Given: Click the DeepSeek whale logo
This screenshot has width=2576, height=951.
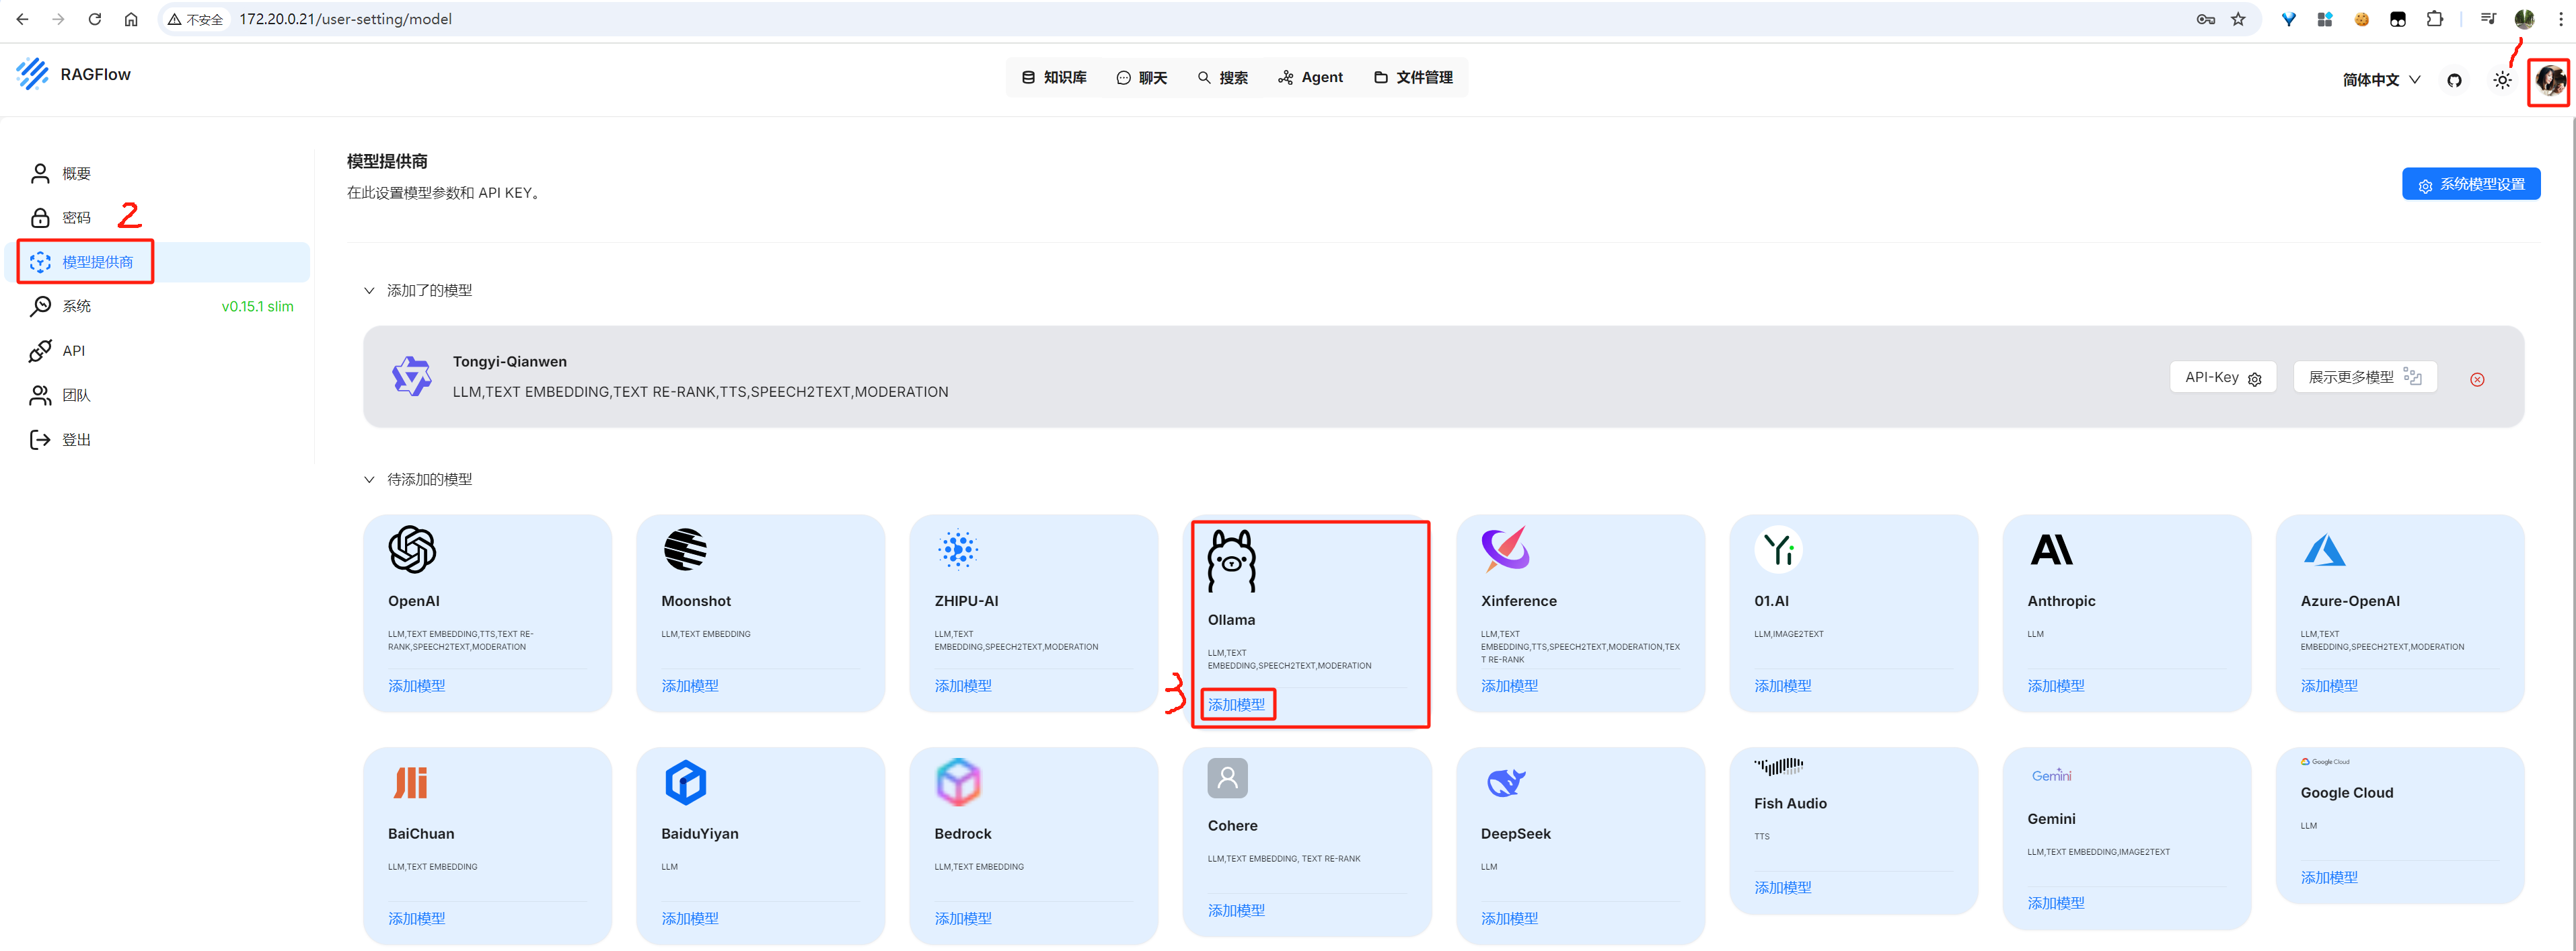Looking at the screenshot, I should point(1505,782).
